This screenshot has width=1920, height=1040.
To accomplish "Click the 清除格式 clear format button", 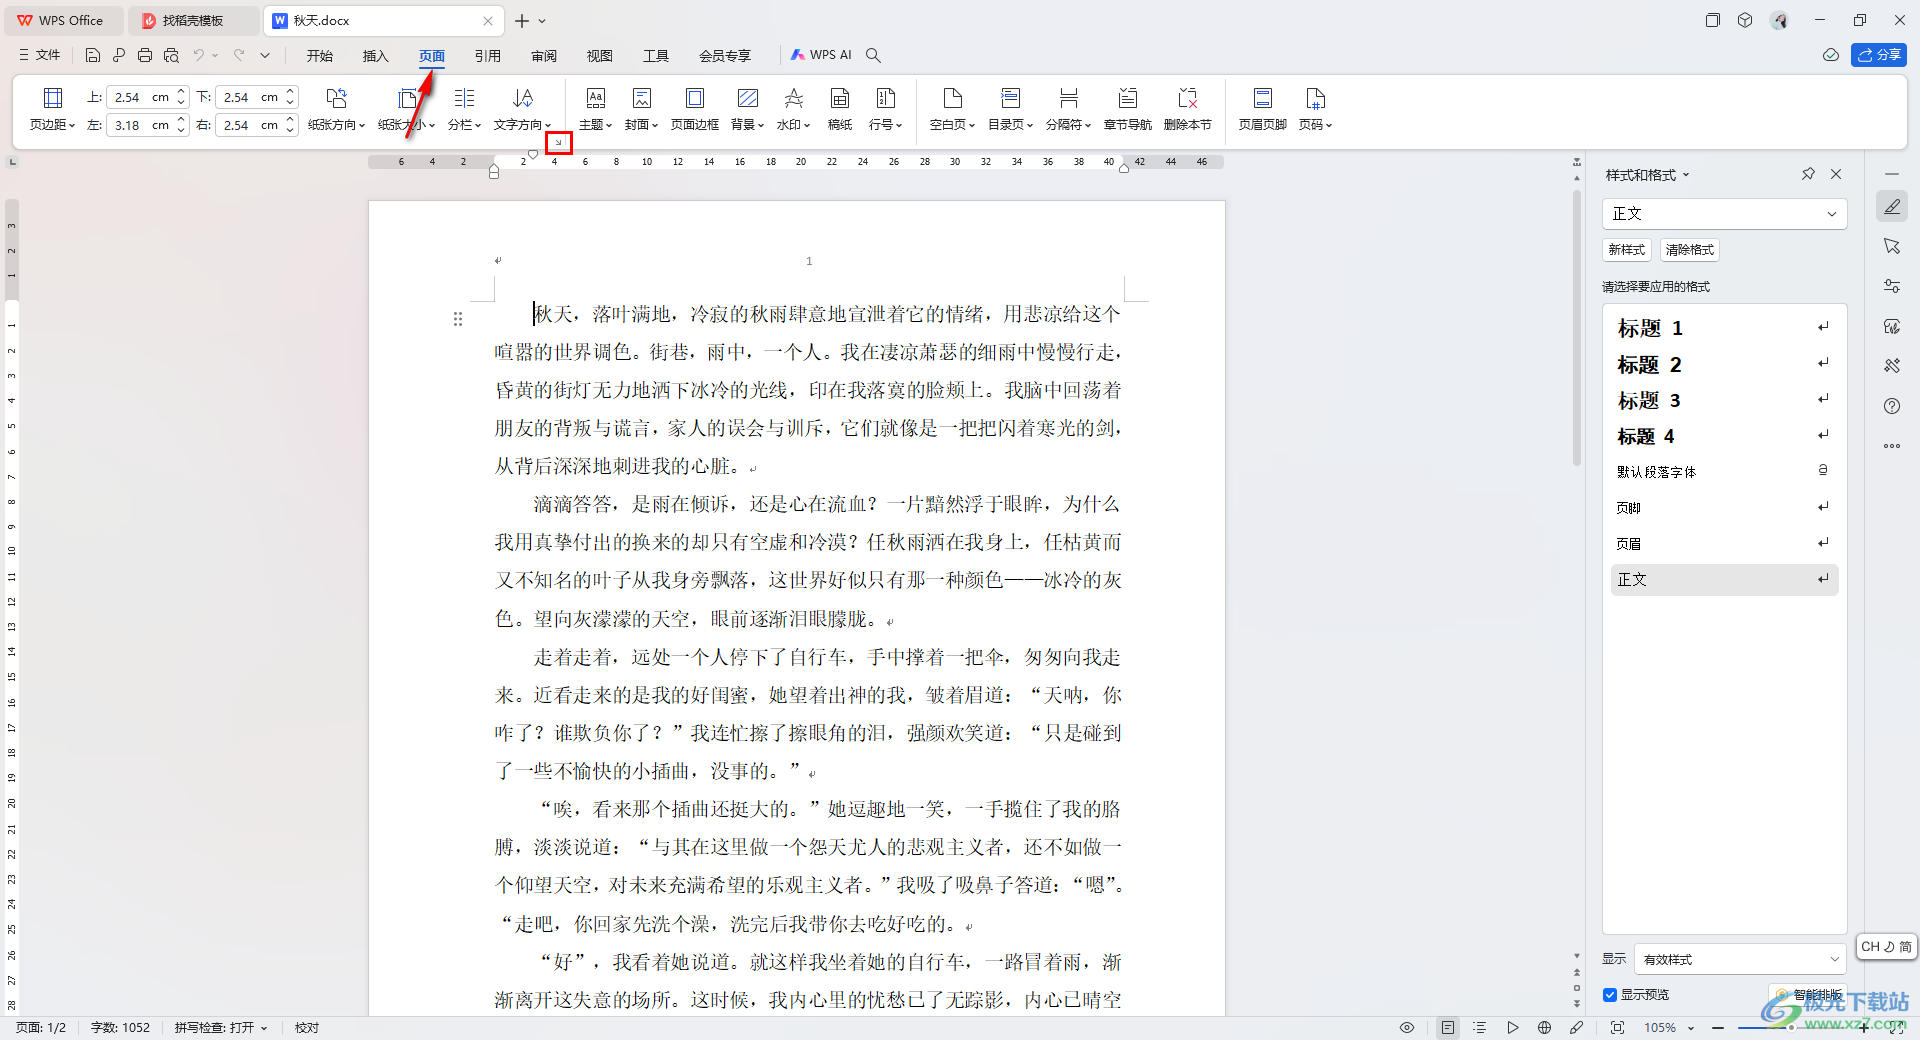I will 1690,250.
